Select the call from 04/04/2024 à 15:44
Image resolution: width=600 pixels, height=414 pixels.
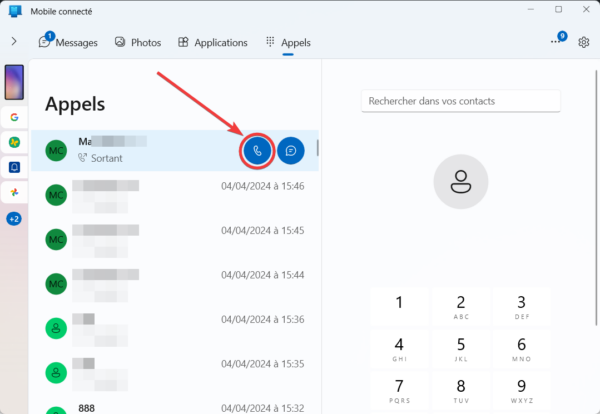(x=175, y=284)
